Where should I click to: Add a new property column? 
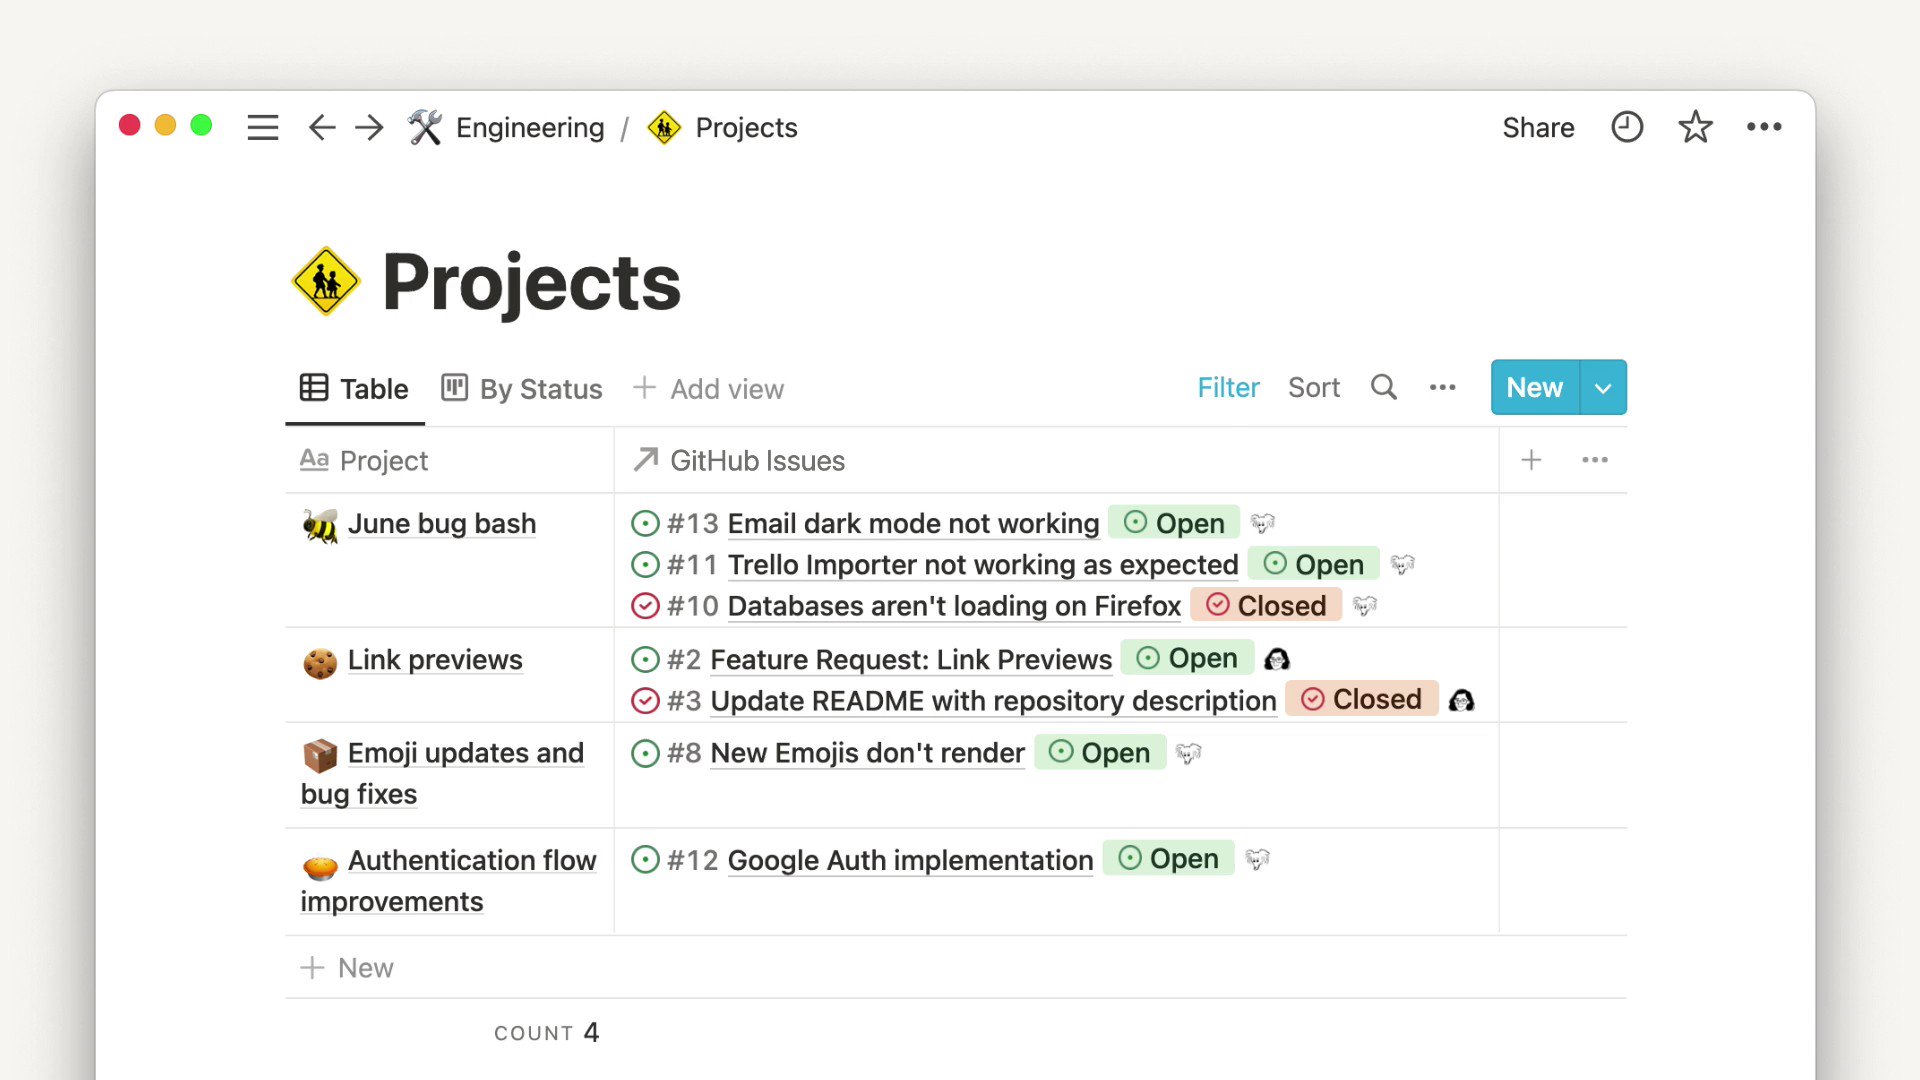[1531, 460]
